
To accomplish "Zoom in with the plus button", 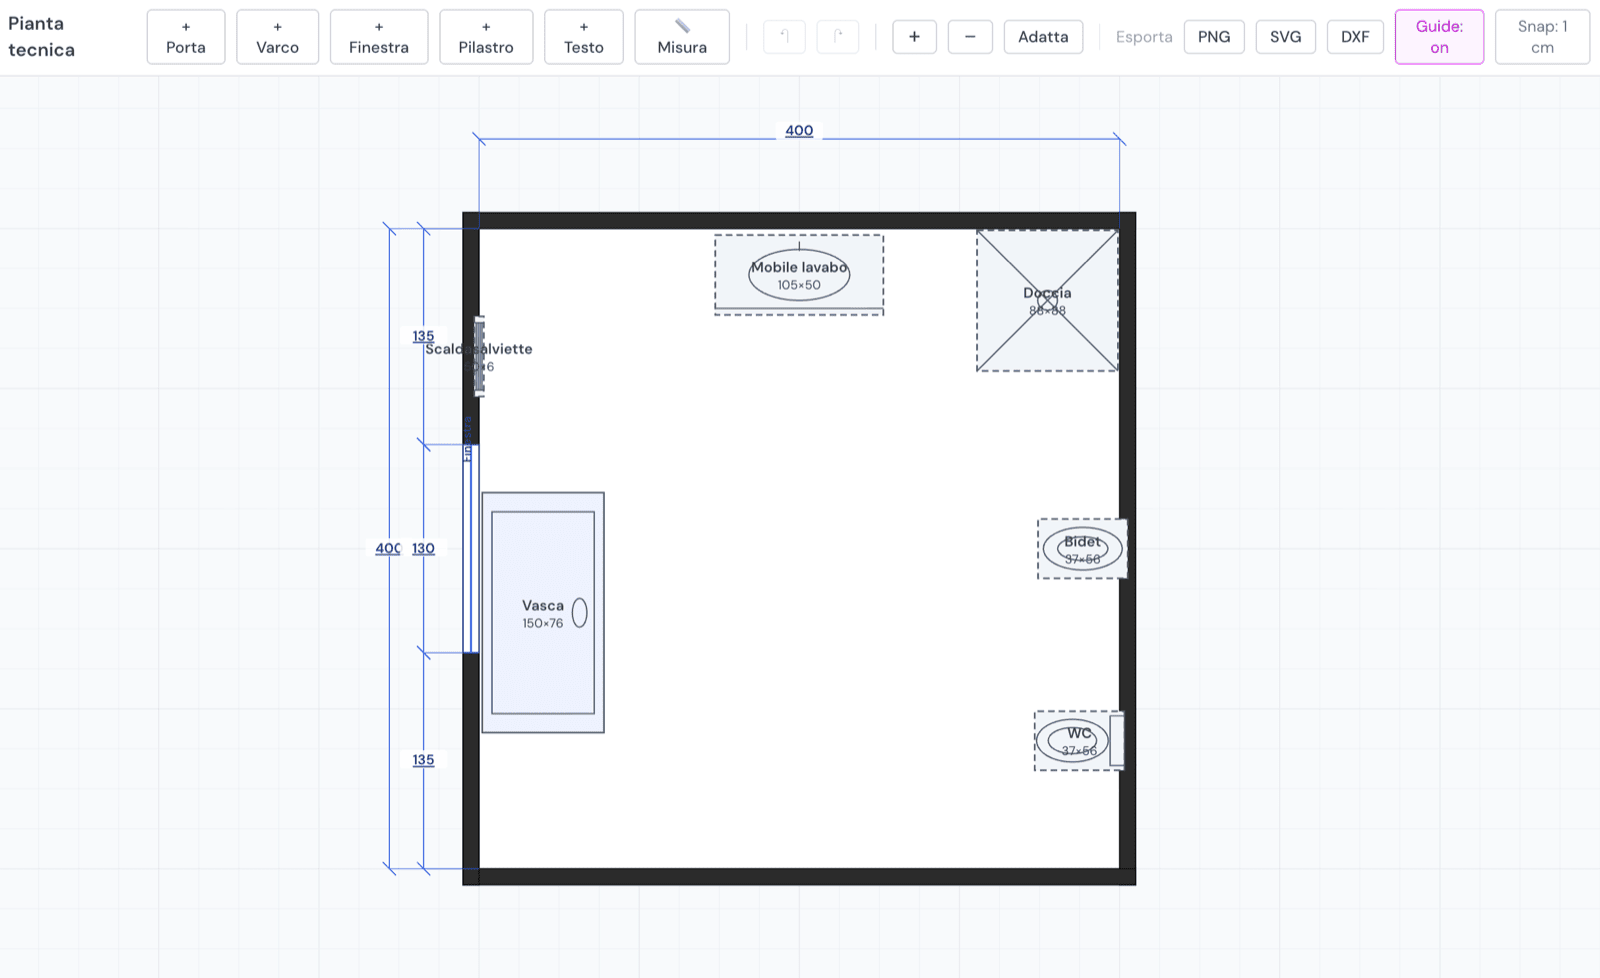I will 914,37.
